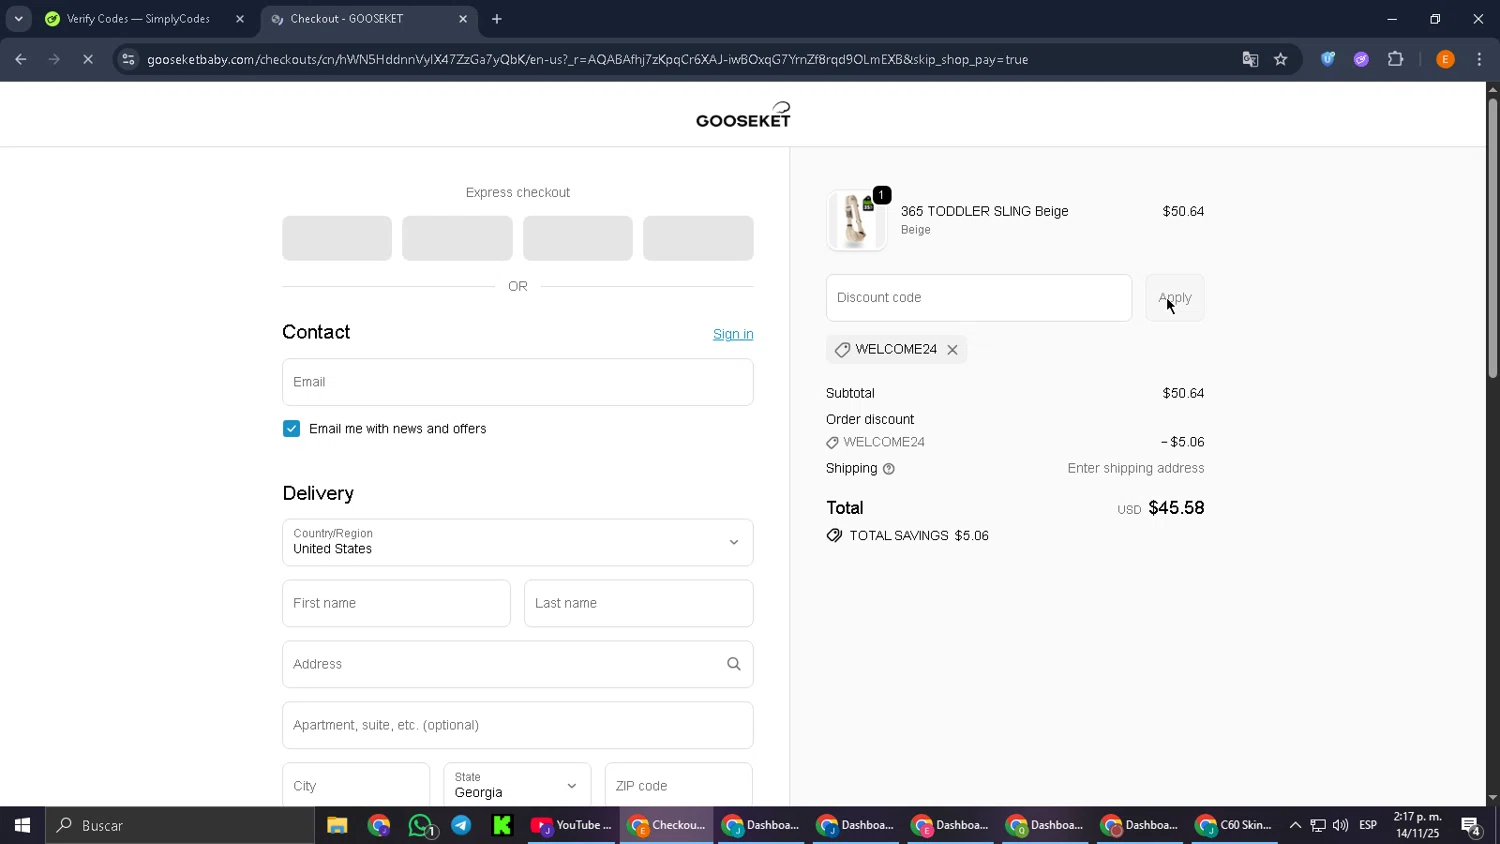Open network settings tray icon
The width and height of the screenshot is (1500, 844).
(1318, 825)
